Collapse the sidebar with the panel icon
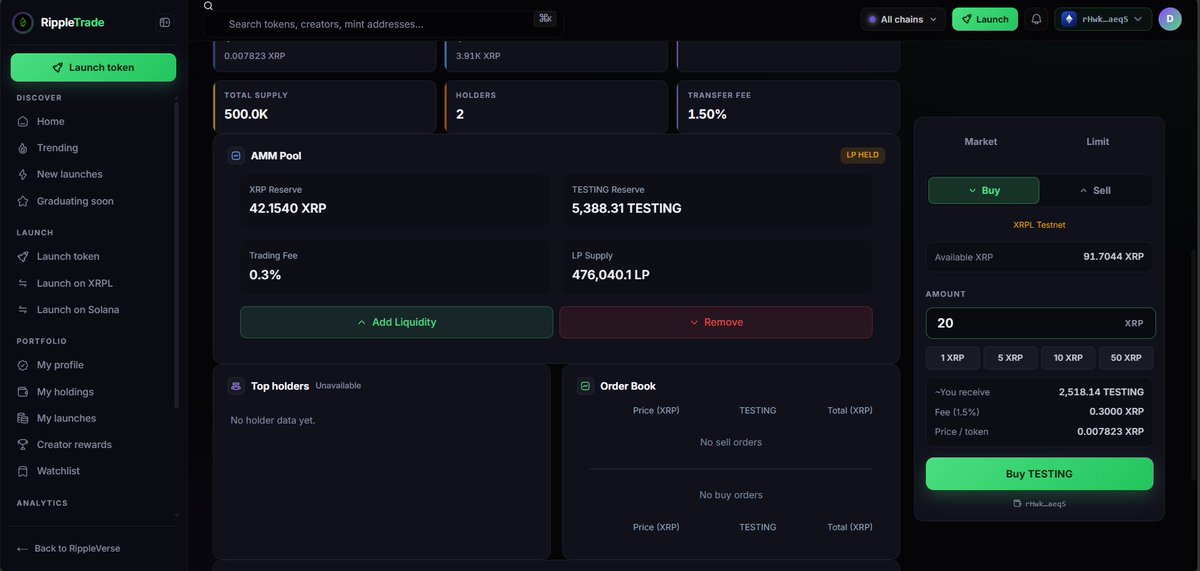 [x=165, y=22]
